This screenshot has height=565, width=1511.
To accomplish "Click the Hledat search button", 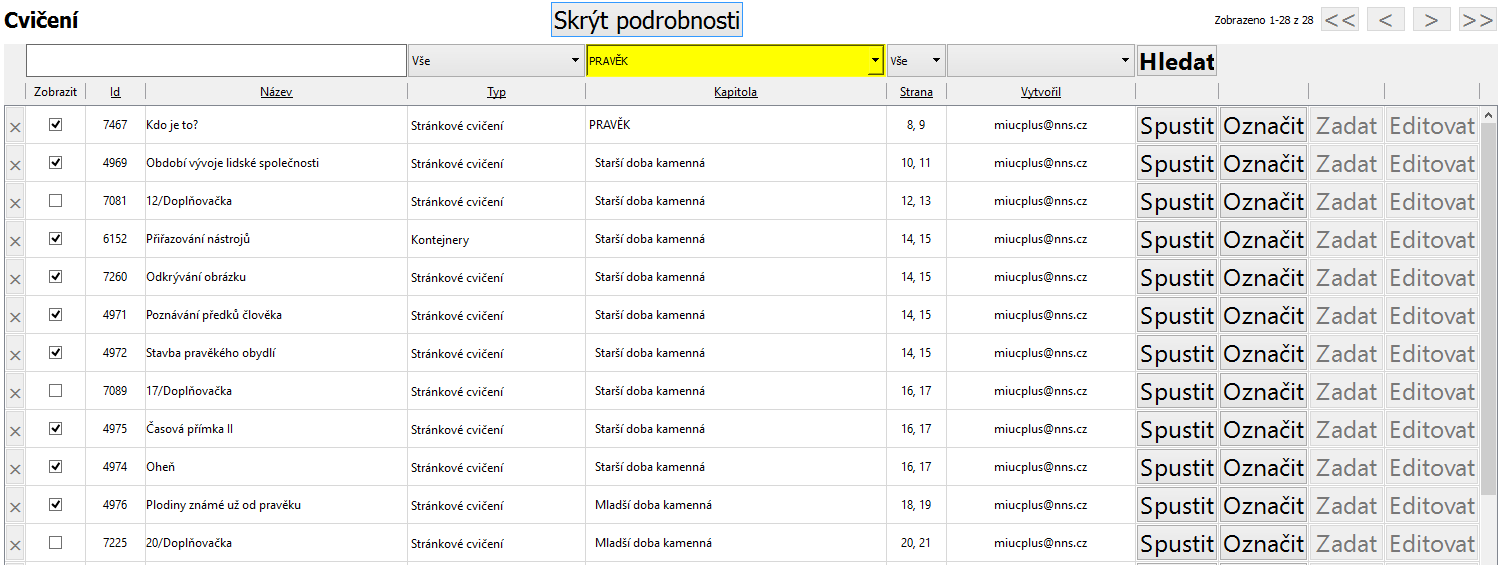I will pyautogui.click(x=1177, y=61).
